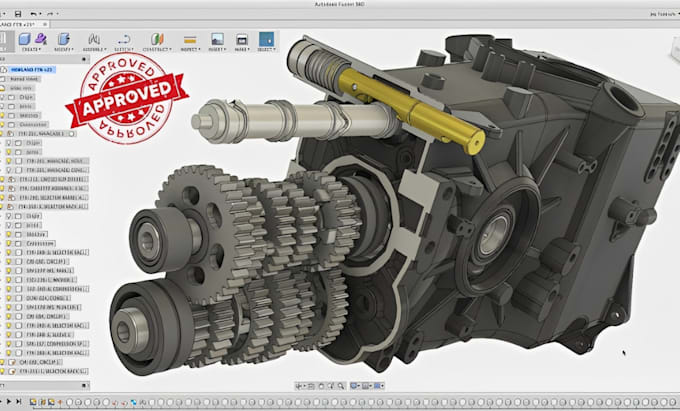Activate the MAINCASE component radio button
The height and width of the screenshot is (411, 680).
[x=72, y=134]
